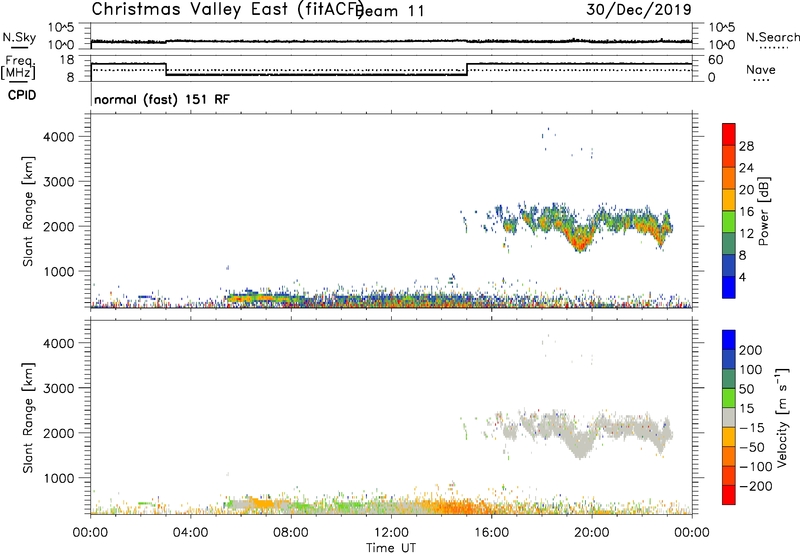The image size is (800, 554).
Task: Click the "Power [dB]" colorbar label
Action: point(764,211)
